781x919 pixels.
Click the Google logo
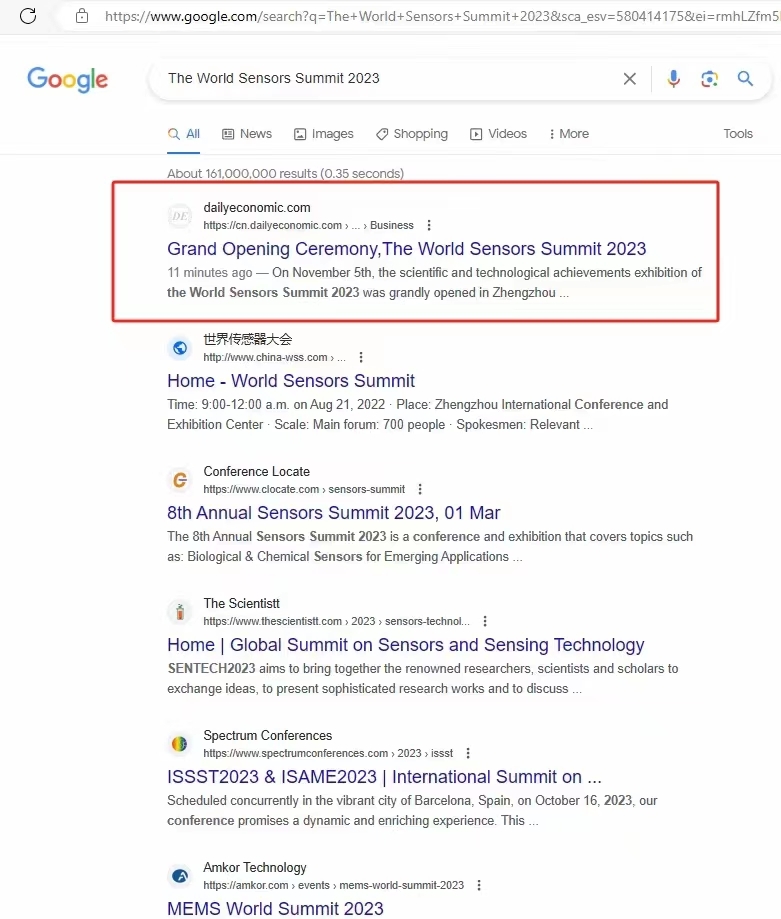(x=67, y=79)
